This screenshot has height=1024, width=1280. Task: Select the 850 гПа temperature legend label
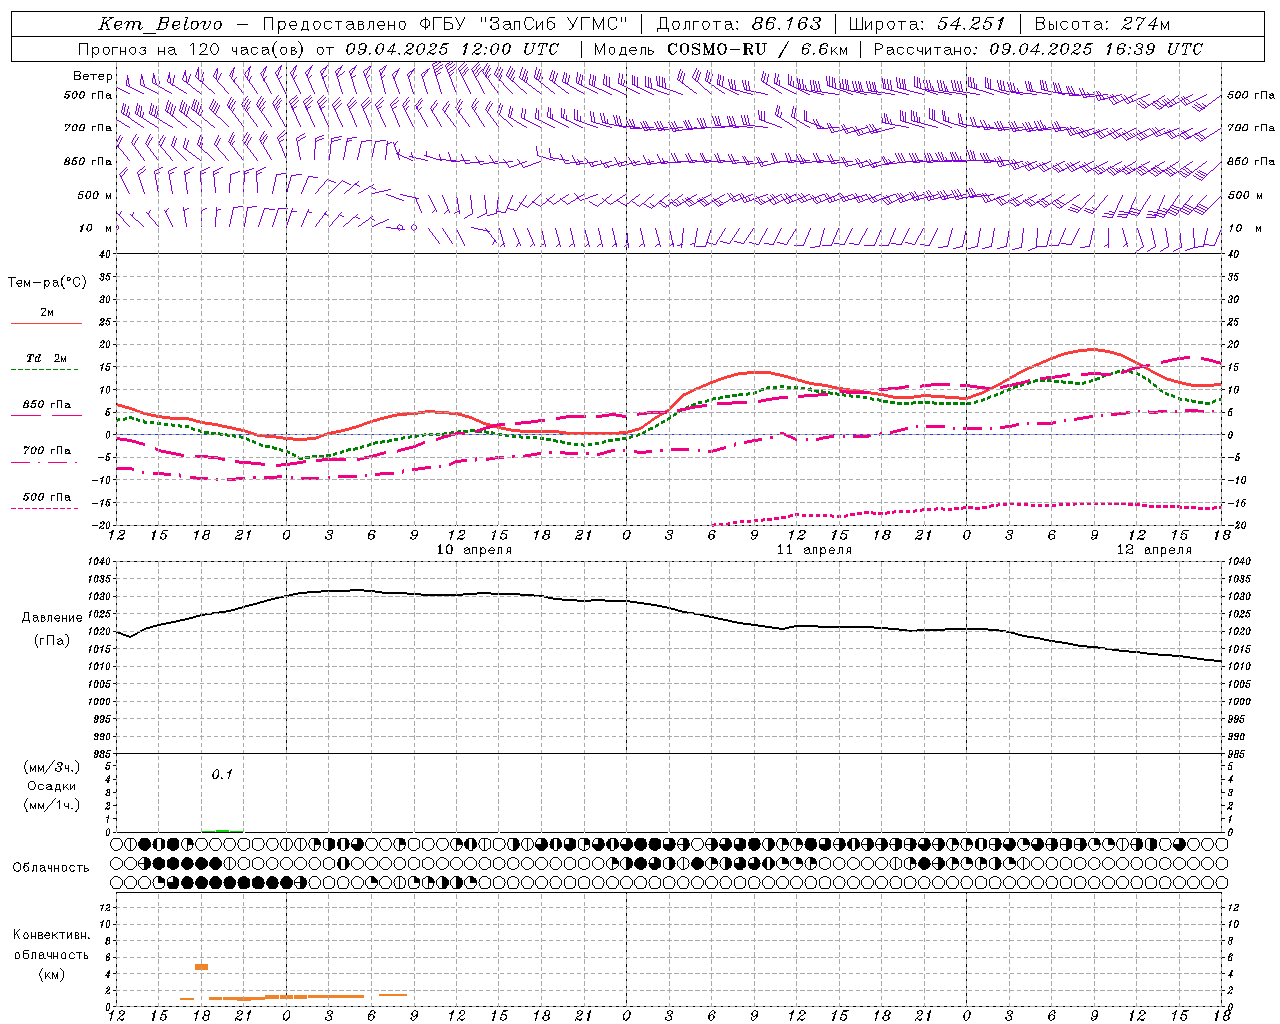click(x=47, y=405)
